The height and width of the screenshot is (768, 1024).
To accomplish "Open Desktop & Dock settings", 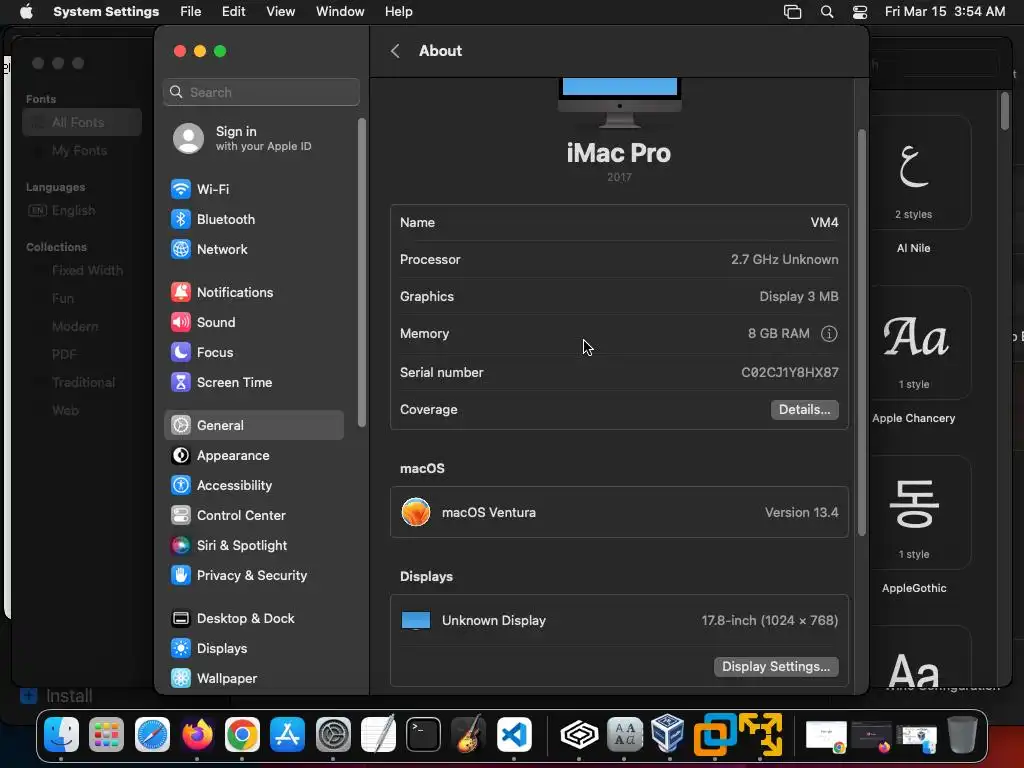I will coord(254,618).
